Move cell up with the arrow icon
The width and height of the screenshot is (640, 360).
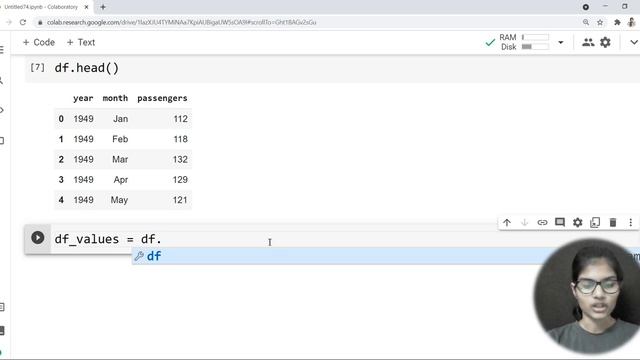[x=507, y=222]
